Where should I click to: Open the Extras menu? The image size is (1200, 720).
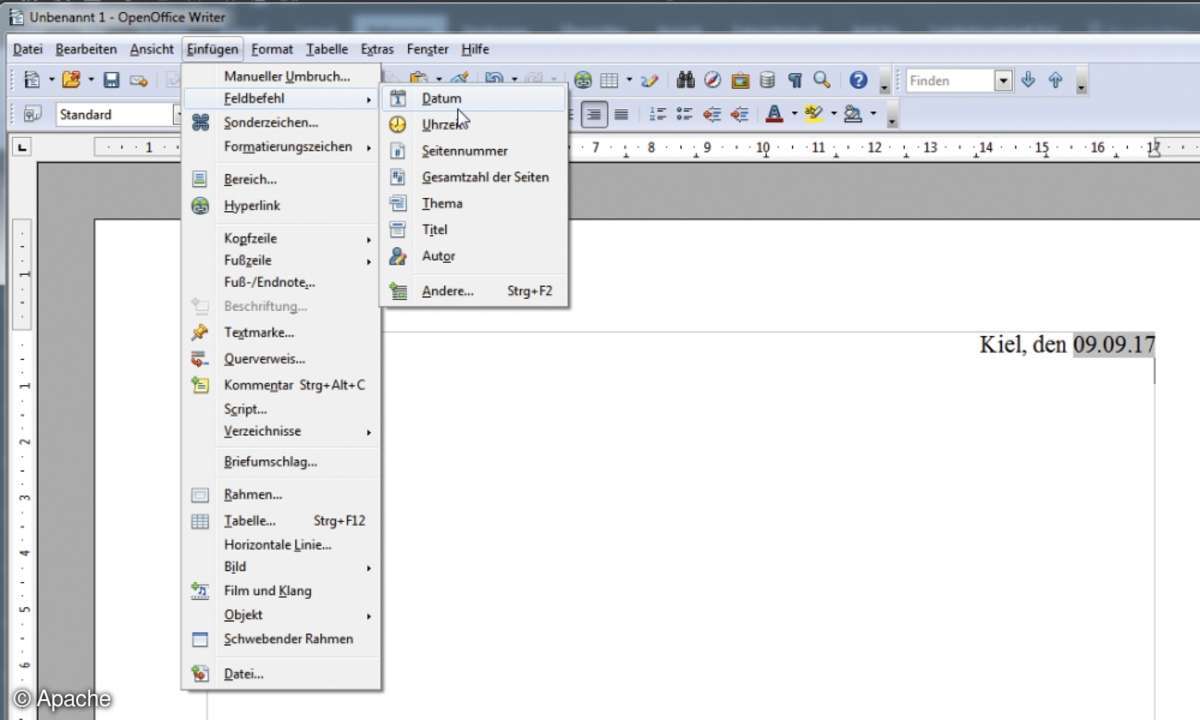pos(377,48)
